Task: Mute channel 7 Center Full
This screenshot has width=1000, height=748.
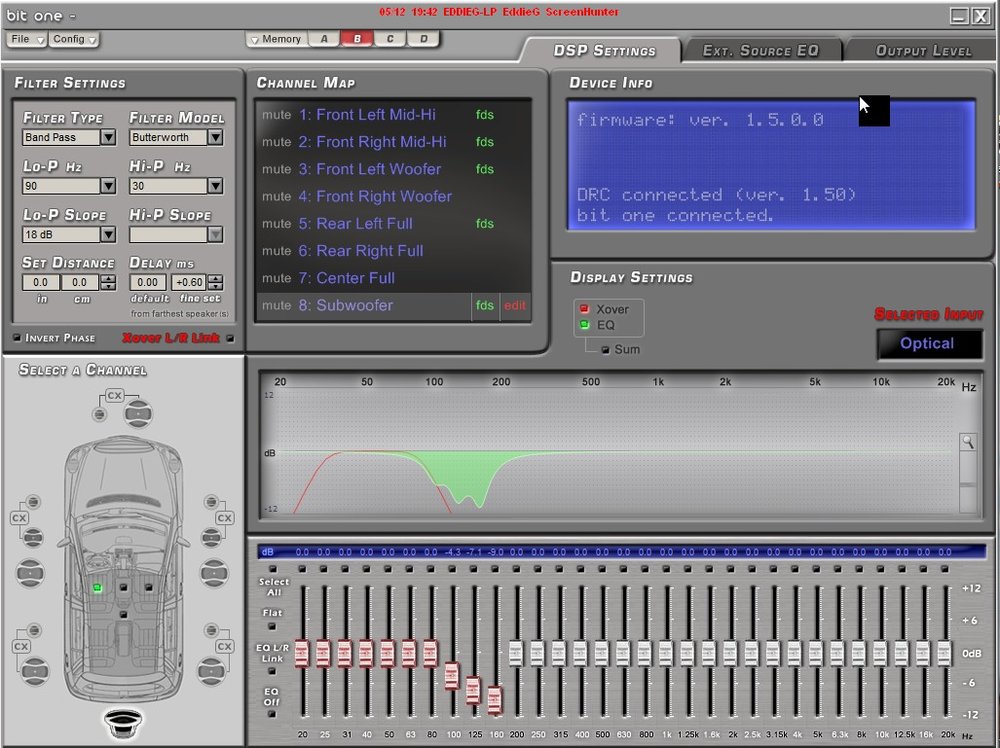Action: [x=276, y=278]
